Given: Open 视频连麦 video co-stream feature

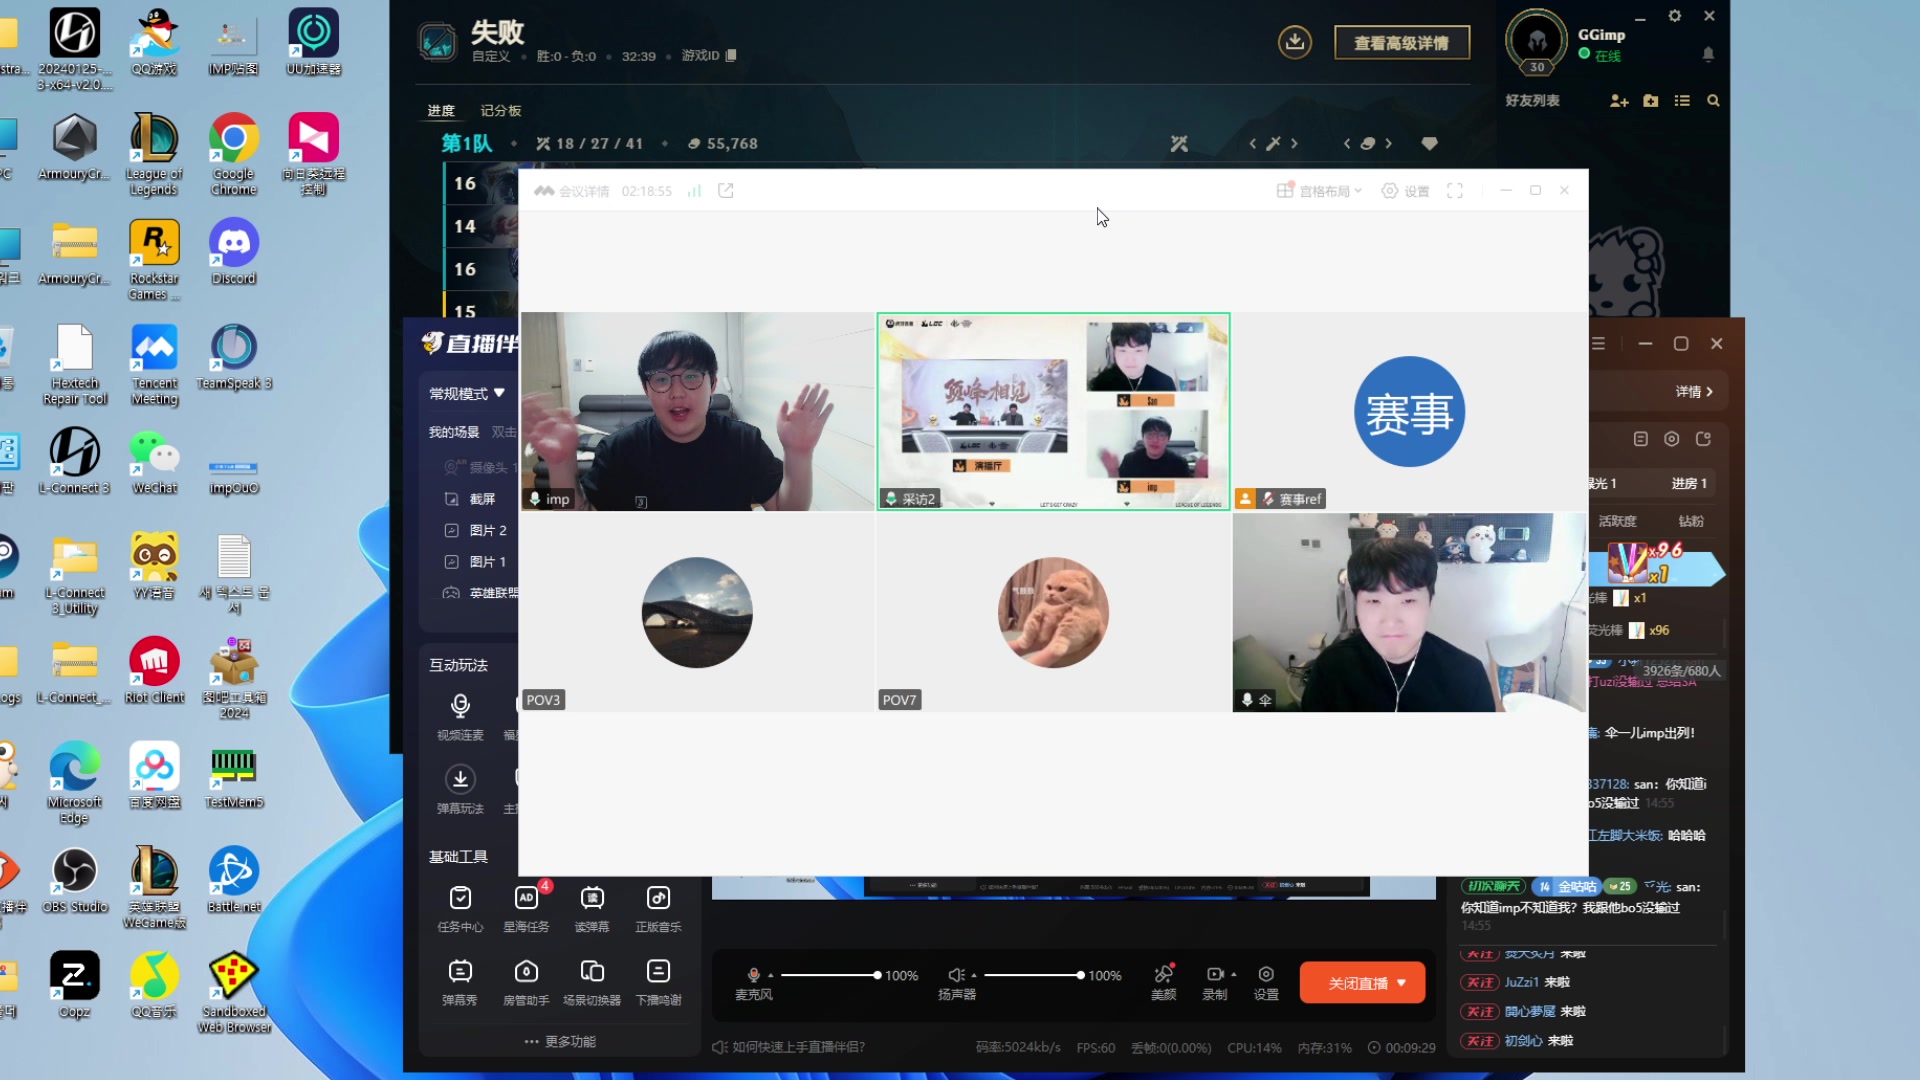Looking at the screenshot, I should pos(460,716).
